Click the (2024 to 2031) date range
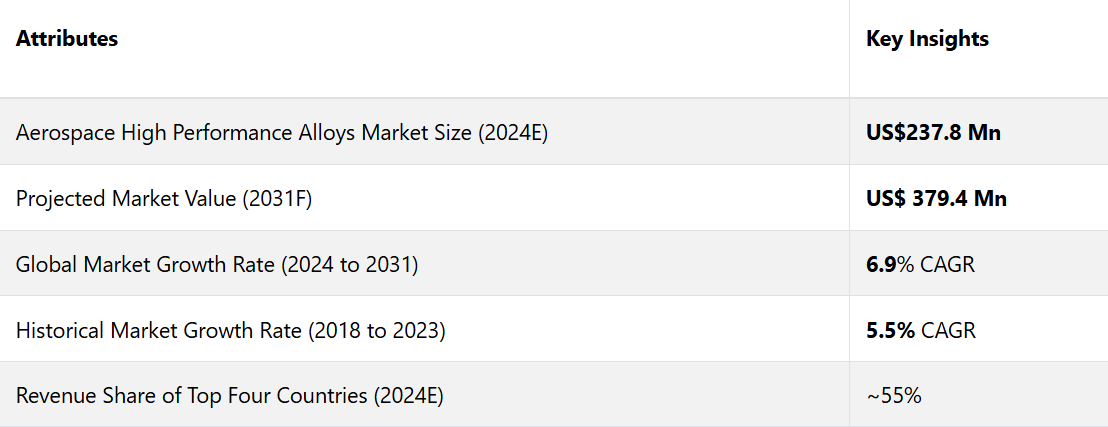The image size is (1108, 427). pos(349,264)
